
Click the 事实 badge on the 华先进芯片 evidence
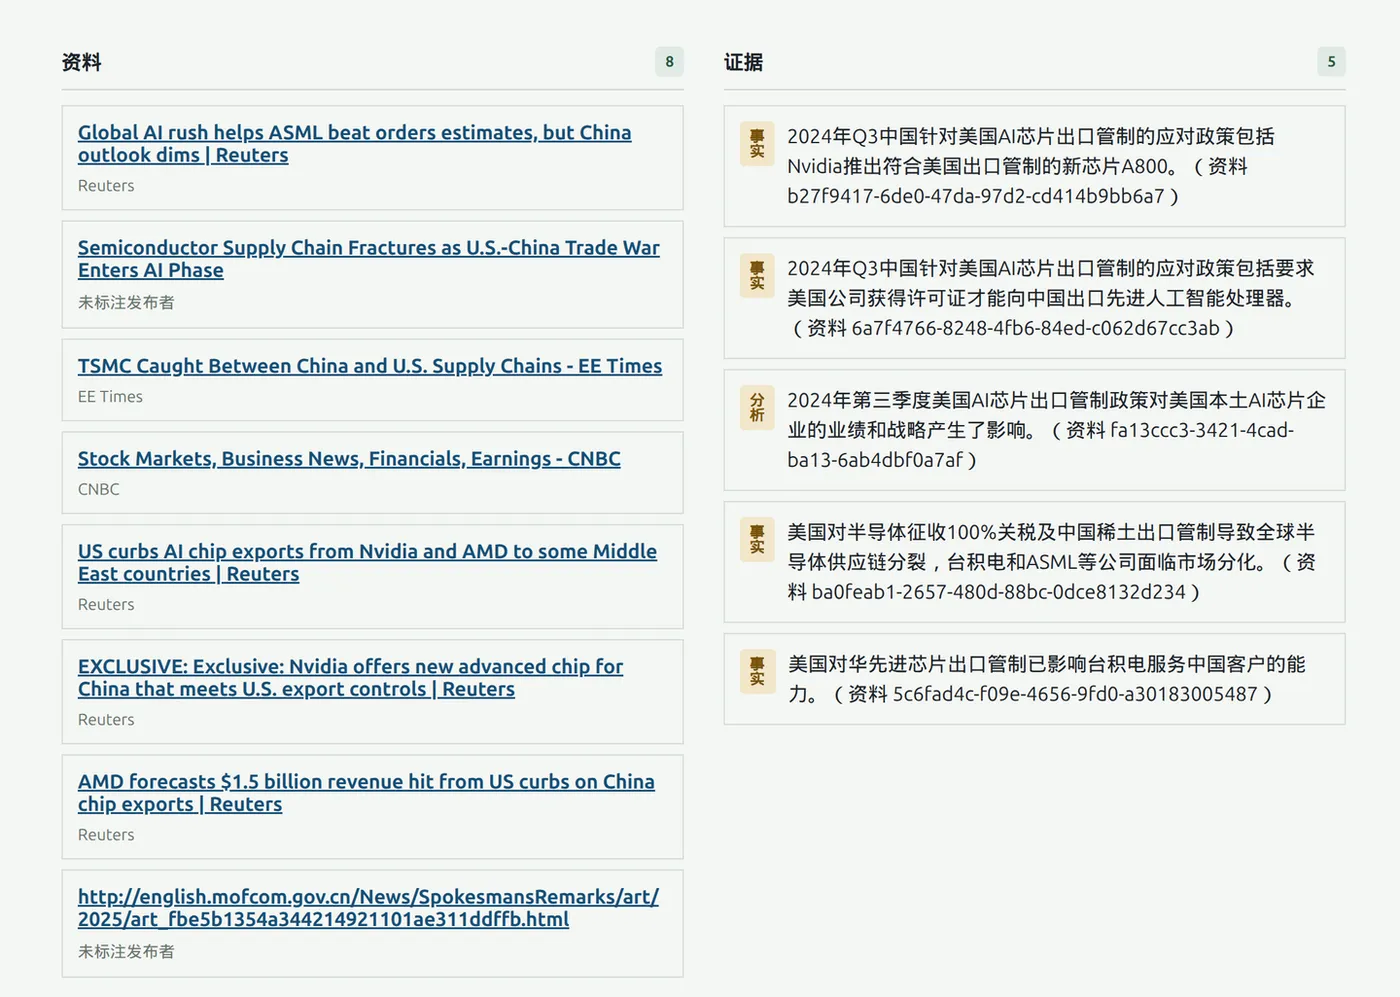coord(757,671)
